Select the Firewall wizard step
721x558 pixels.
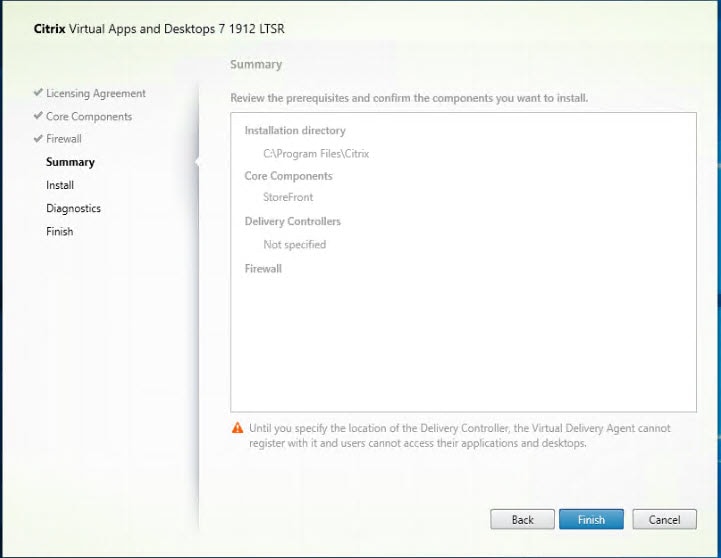(x=63, y=139)
